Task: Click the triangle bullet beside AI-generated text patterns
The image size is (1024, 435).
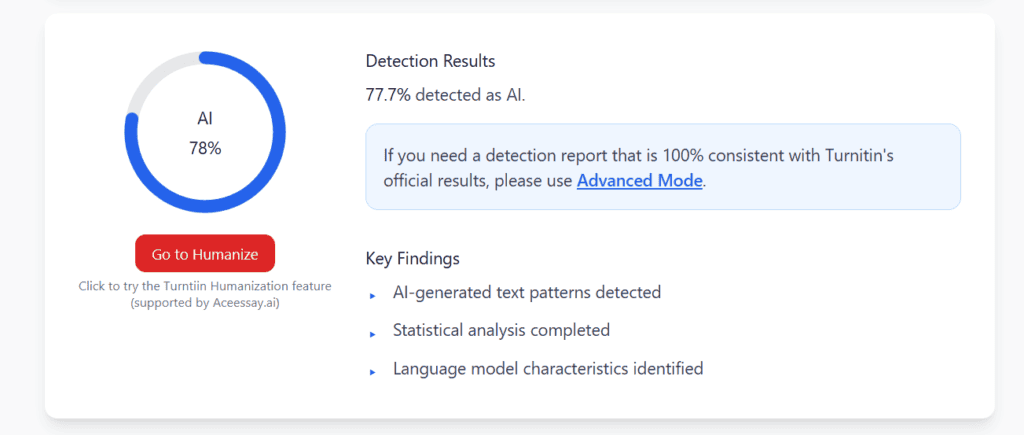Action: pos(372,295)
